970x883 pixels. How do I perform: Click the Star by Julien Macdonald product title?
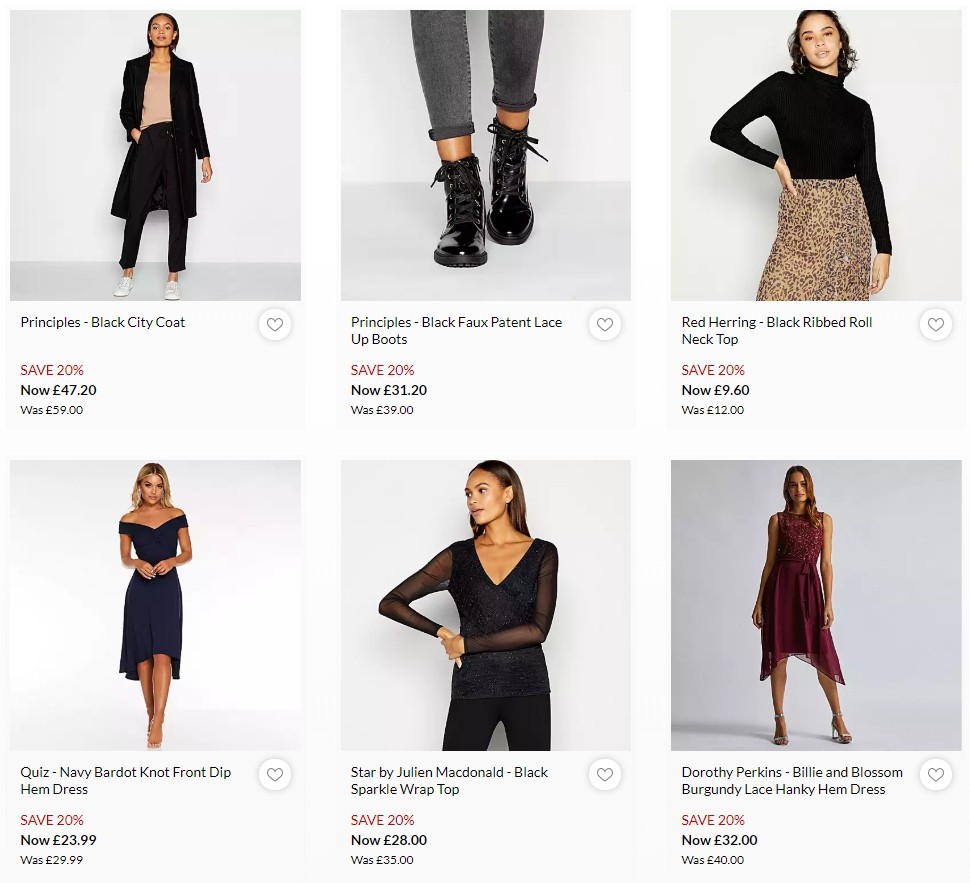pyautogui.click(x=448, y=780)
